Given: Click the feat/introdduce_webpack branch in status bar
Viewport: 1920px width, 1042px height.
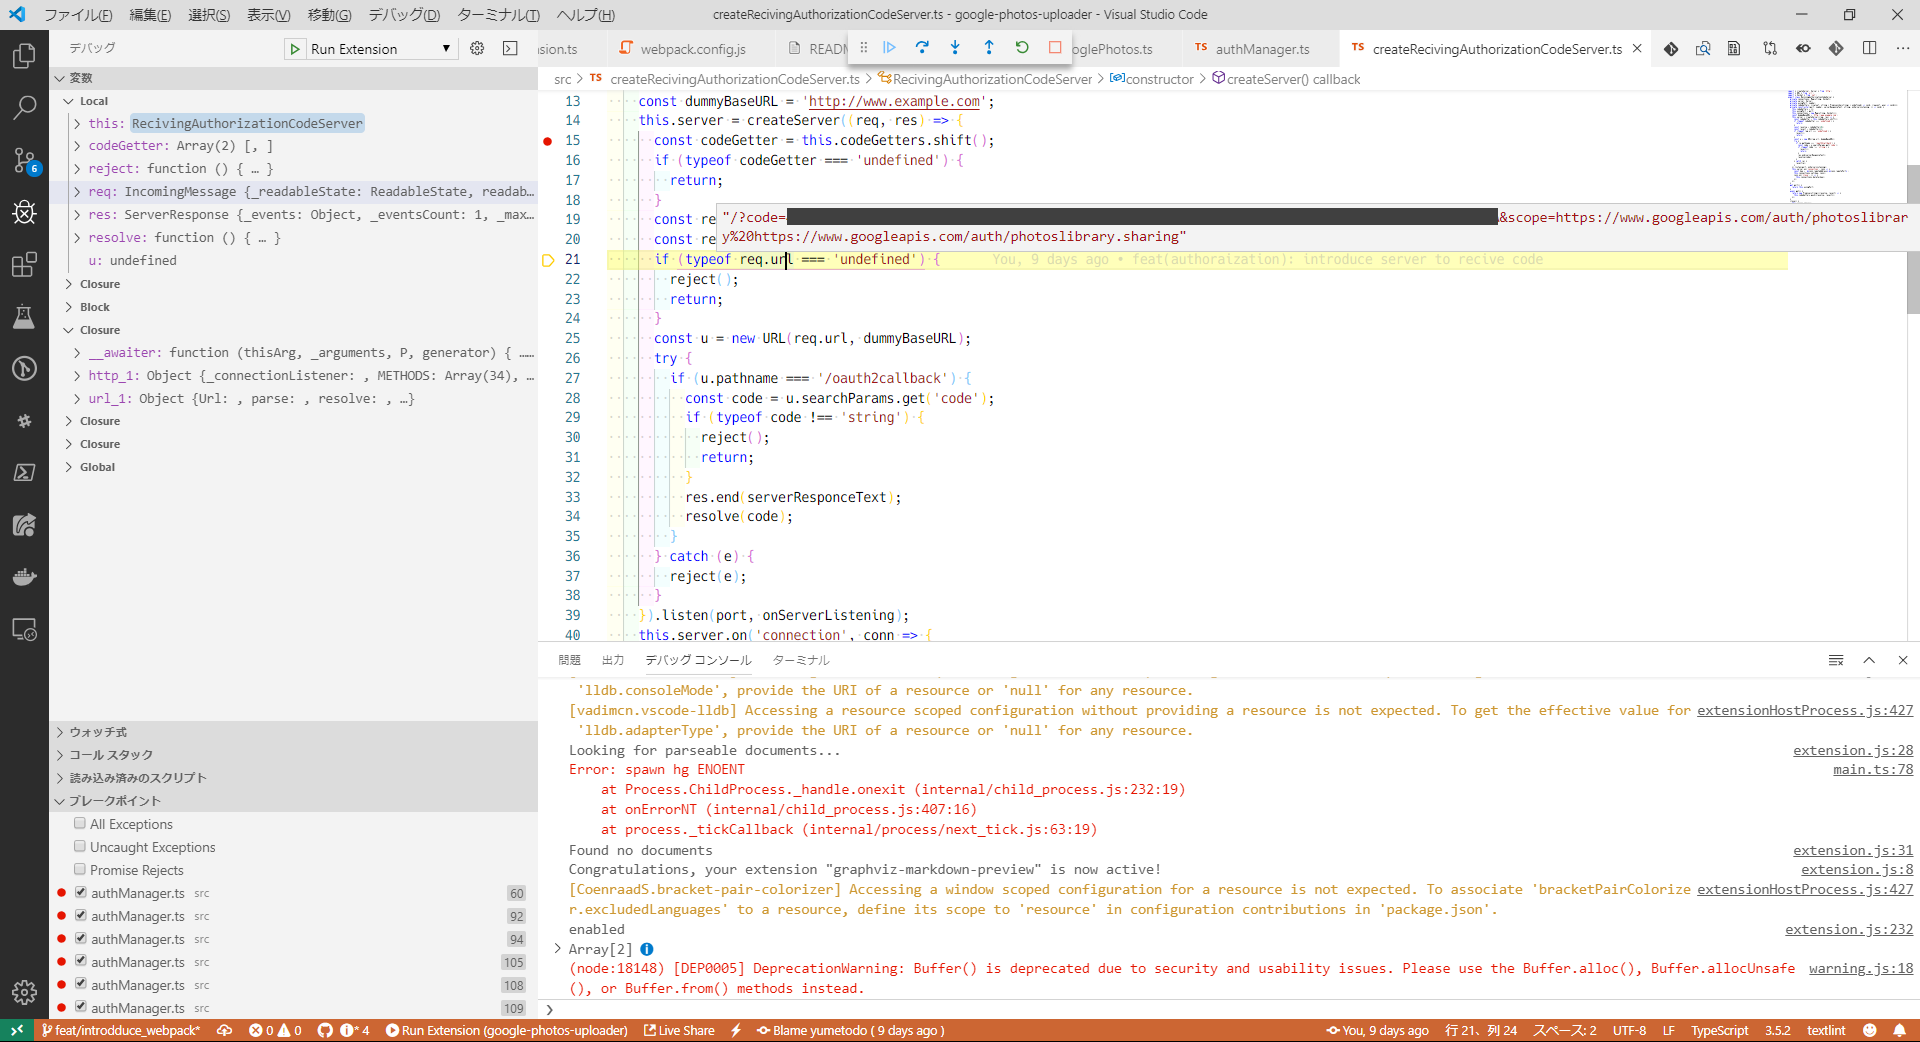Looking at the screenshot, I should (x=120, y=1030).
